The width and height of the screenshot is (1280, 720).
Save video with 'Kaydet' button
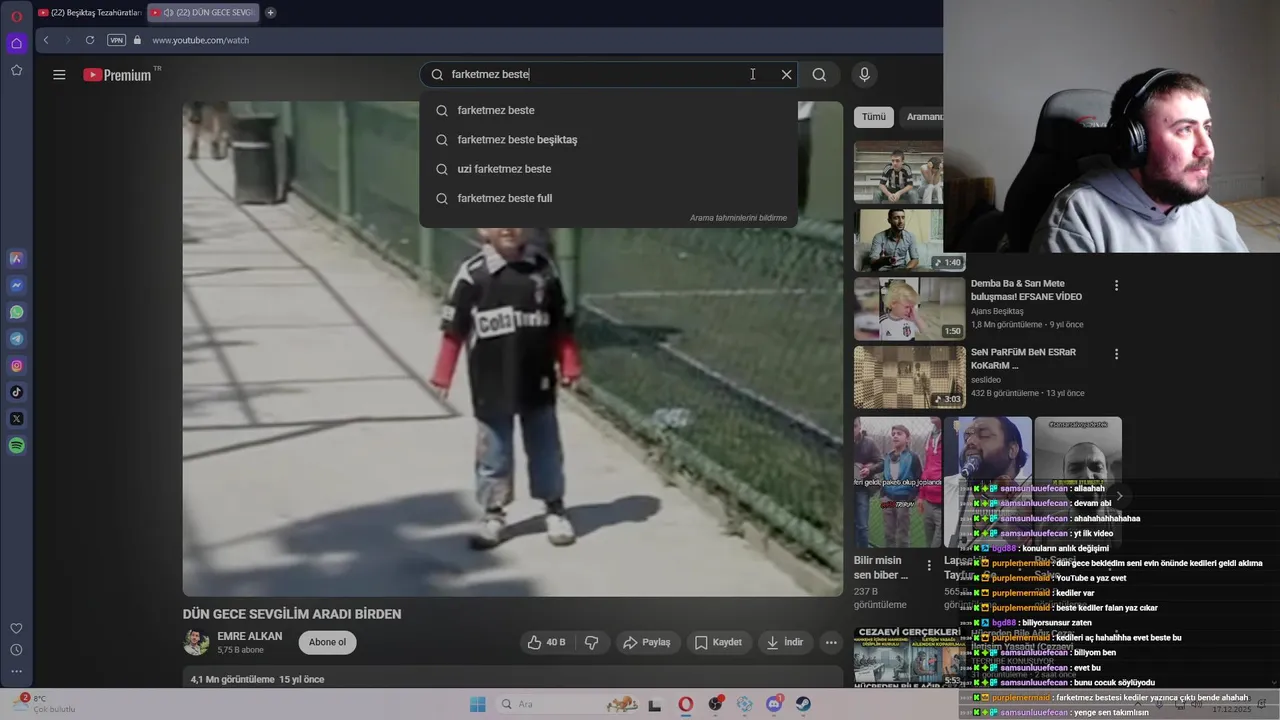pyautogui.click(x=718, y=642)
